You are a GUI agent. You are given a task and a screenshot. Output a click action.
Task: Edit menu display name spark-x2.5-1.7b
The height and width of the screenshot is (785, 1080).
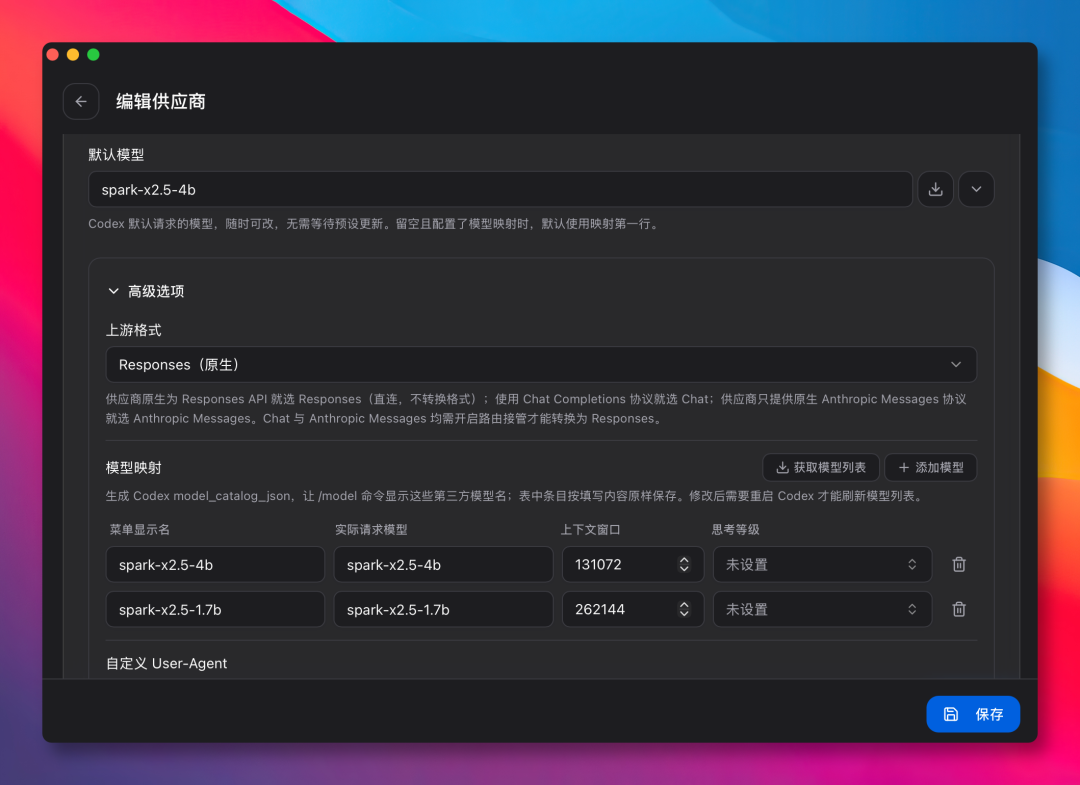pyautogui.click(x=215, y=609)
